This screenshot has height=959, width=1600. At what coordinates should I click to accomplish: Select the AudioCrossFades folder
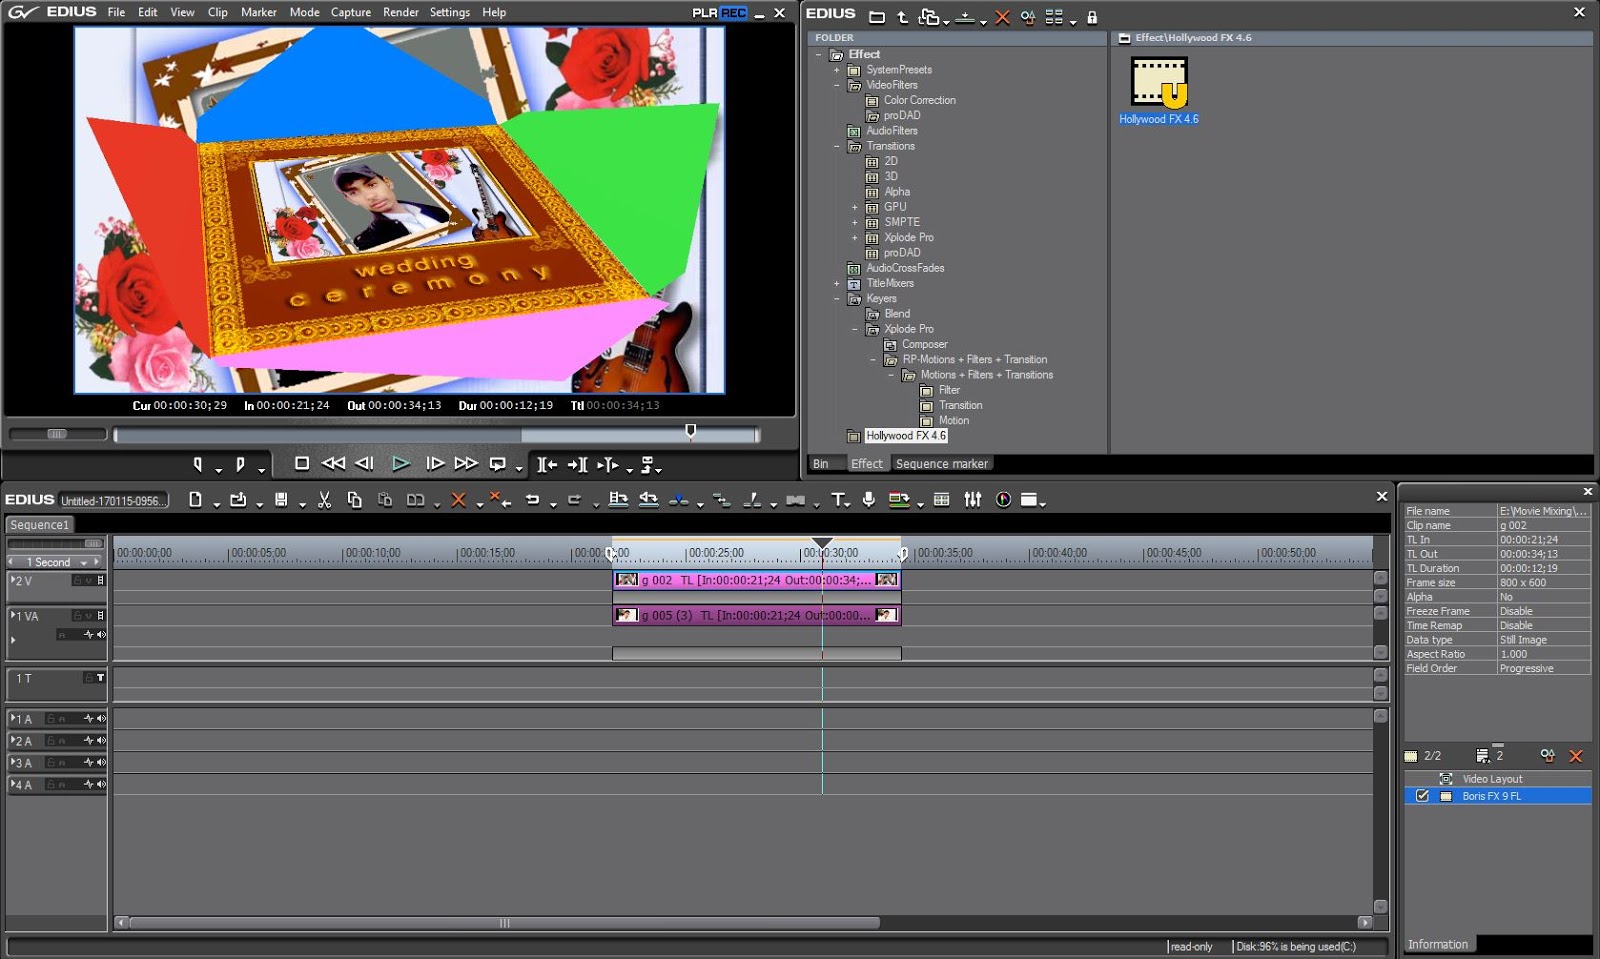(905, 268)
